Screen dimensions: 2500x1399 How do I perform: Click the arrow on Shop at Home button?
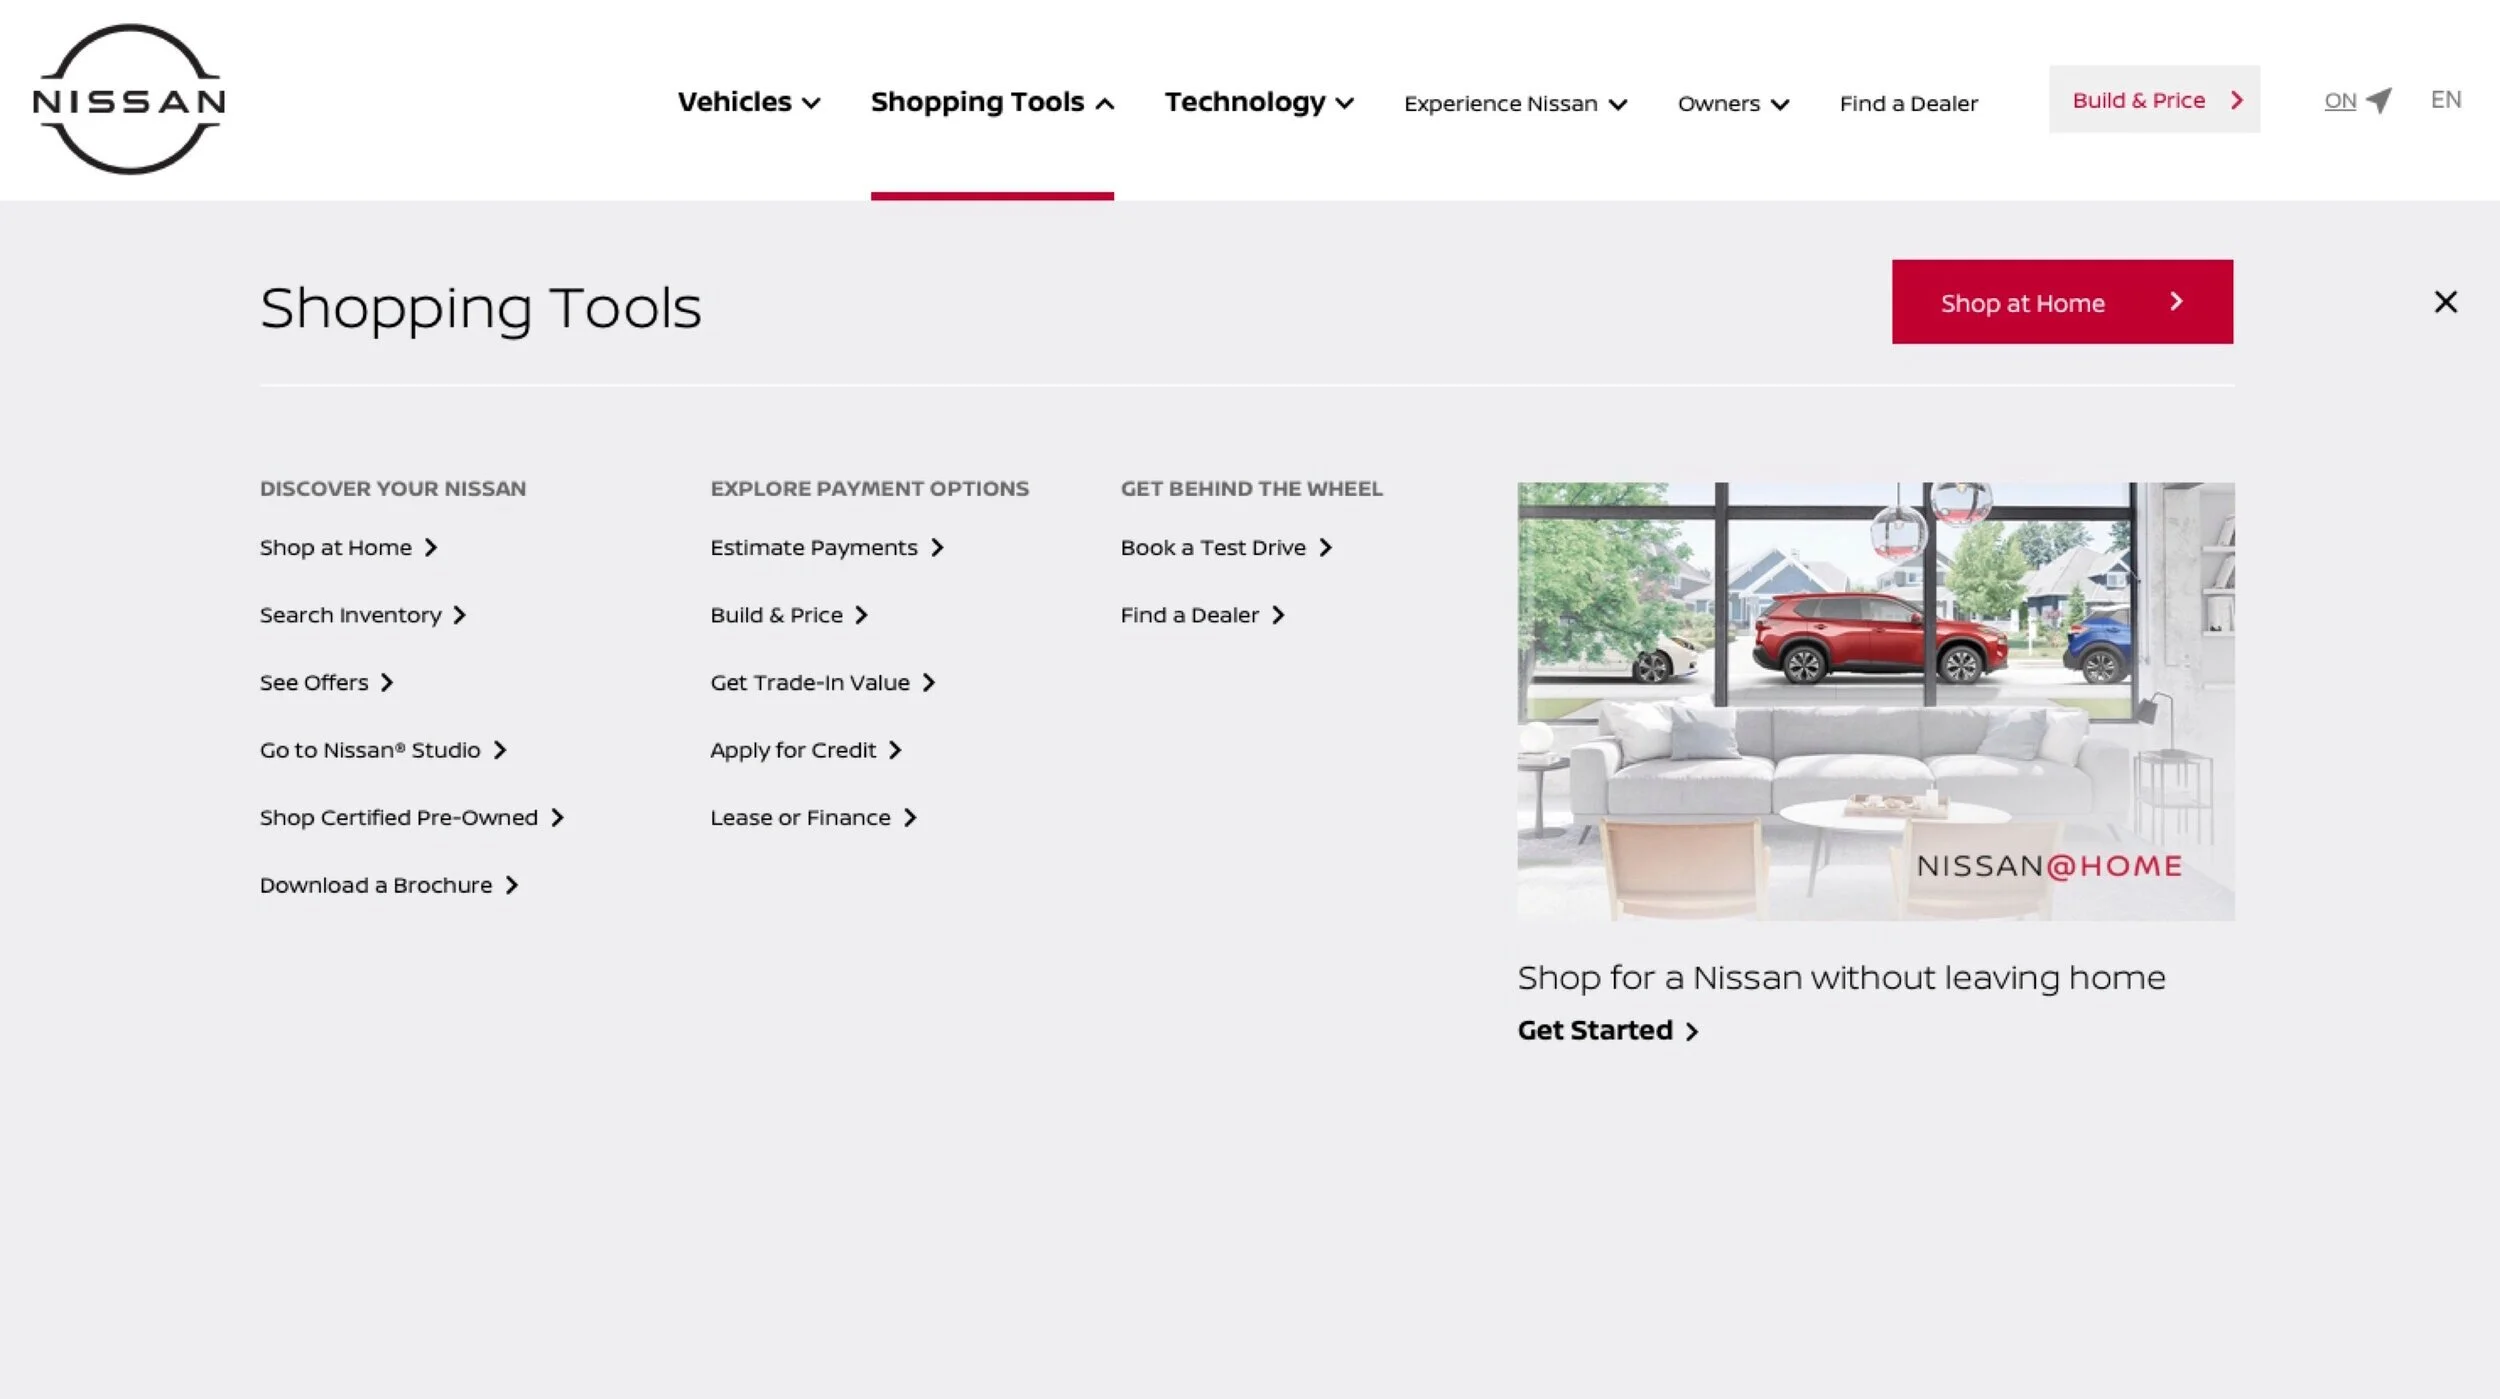(x=2176, y=301)
